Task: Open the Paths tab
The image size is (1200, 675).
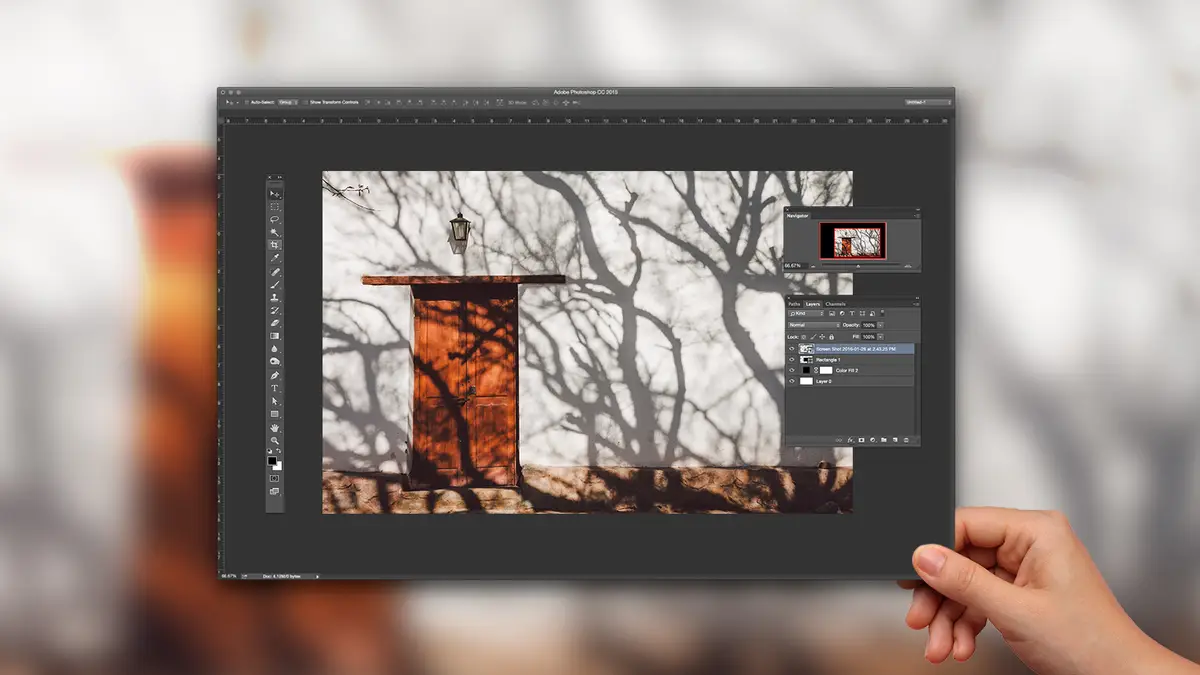Action: (793, 304)
